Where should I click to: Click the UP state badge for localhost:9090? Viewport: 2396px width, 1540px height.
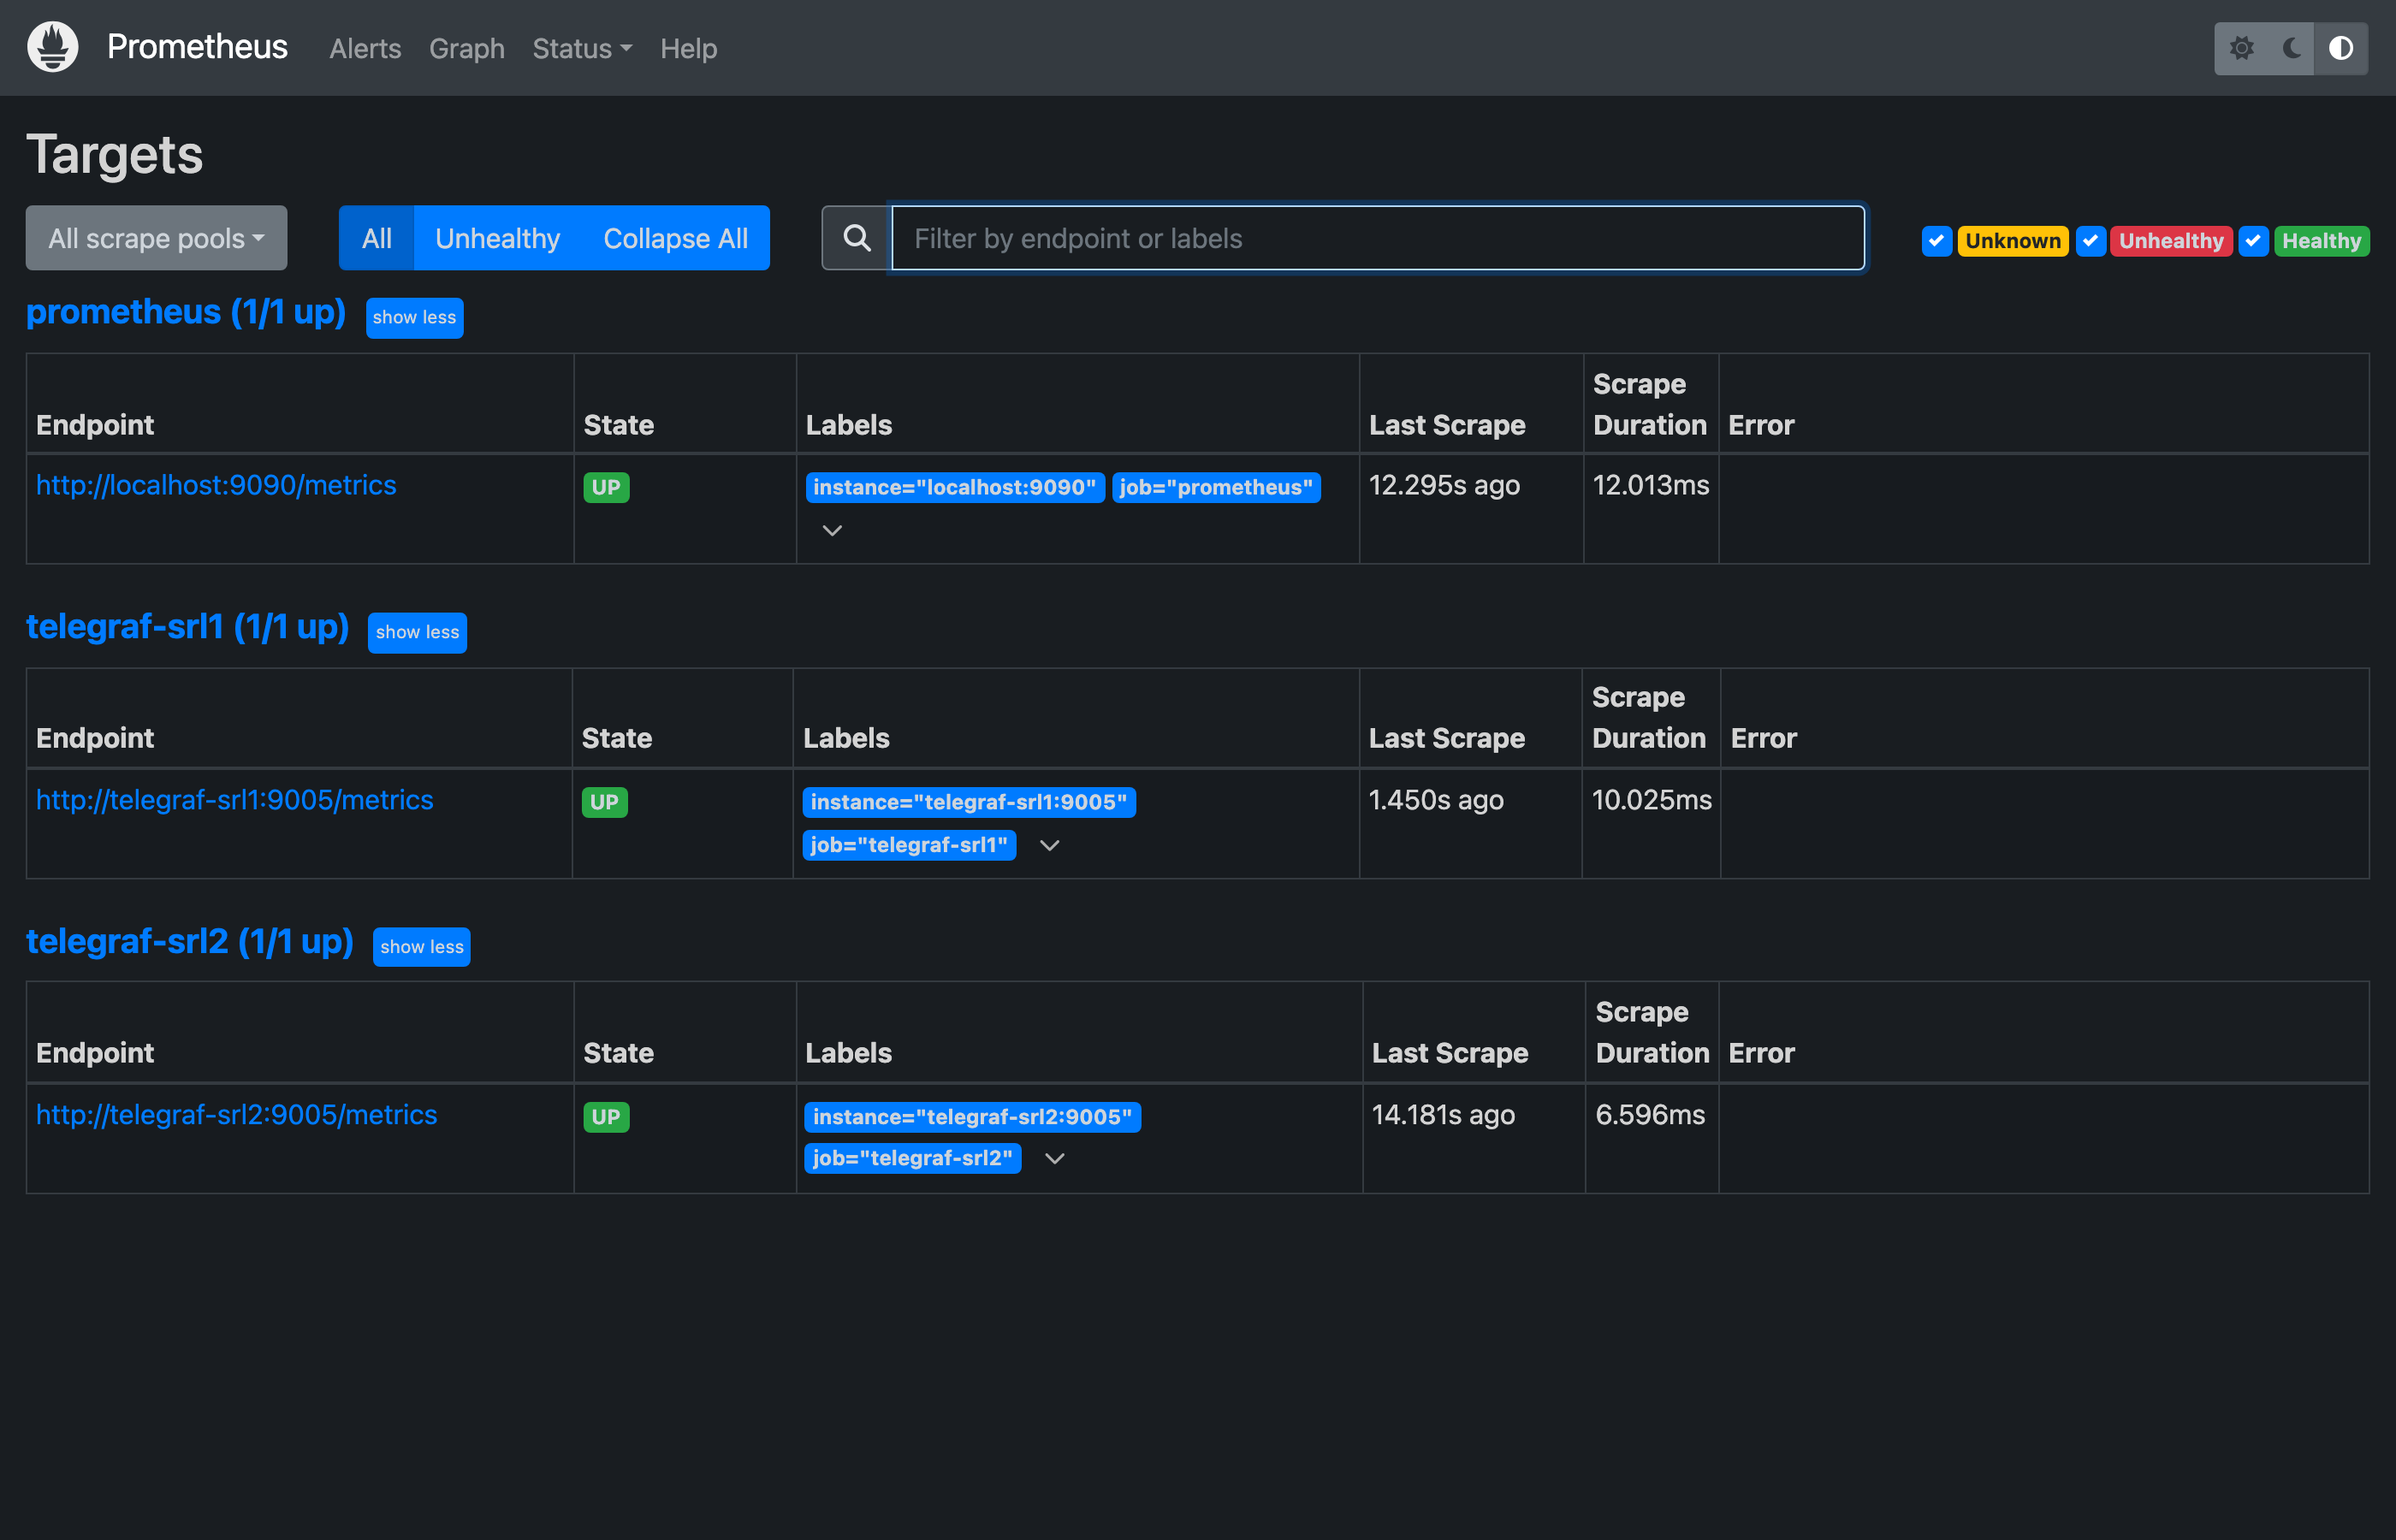[x=606, y=487]
